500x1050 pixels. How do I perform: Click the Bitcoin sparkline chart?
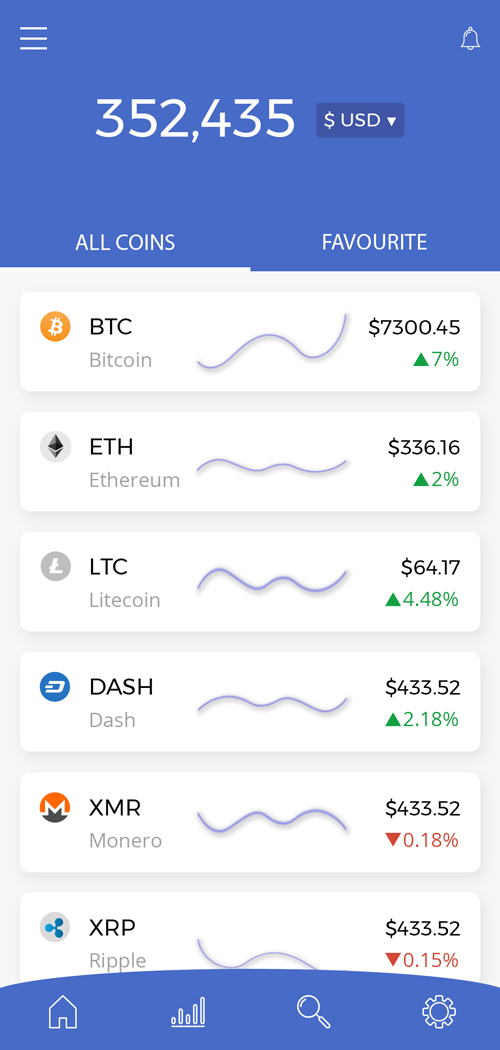click(x=272, y=341)
